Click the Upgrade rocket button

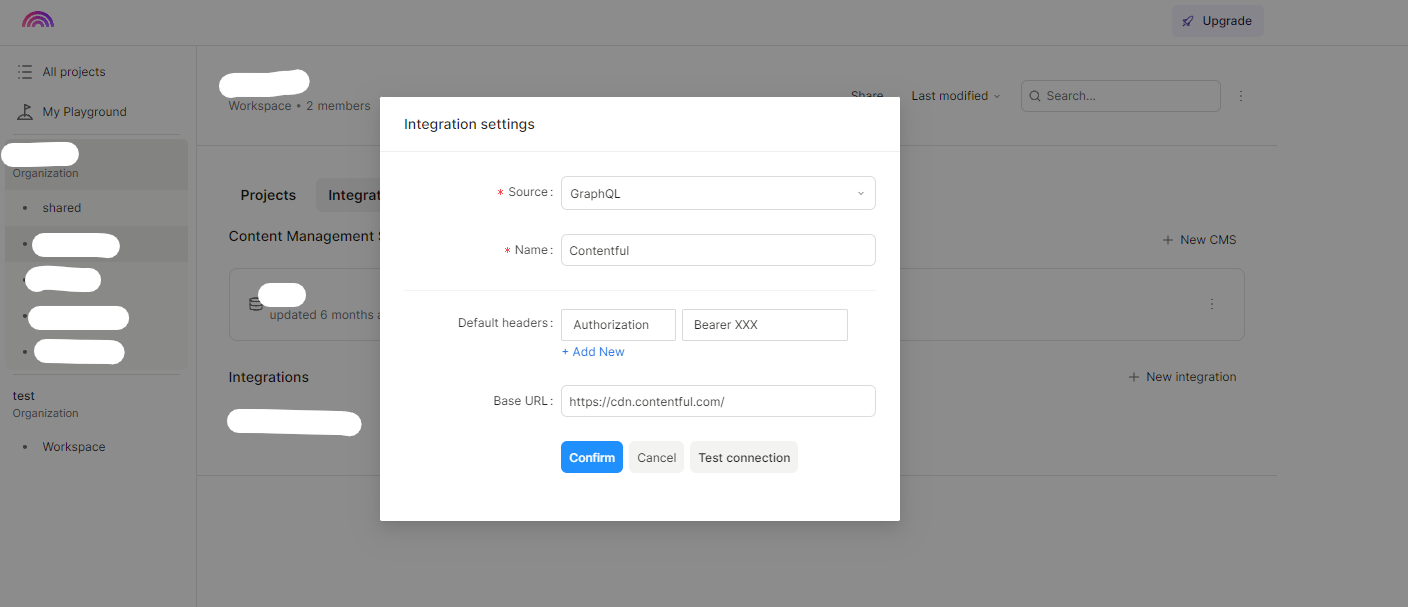(1217, 21)
